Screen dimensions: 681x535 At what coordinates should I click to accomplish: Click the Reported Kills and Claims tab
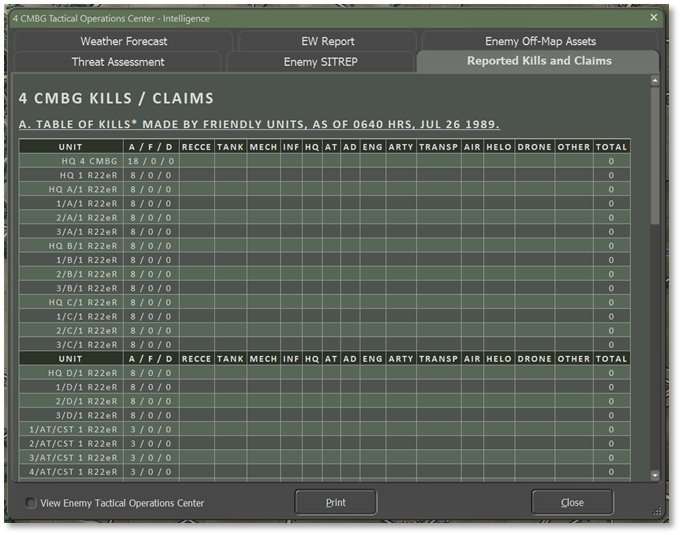click(x=539, y=62)
